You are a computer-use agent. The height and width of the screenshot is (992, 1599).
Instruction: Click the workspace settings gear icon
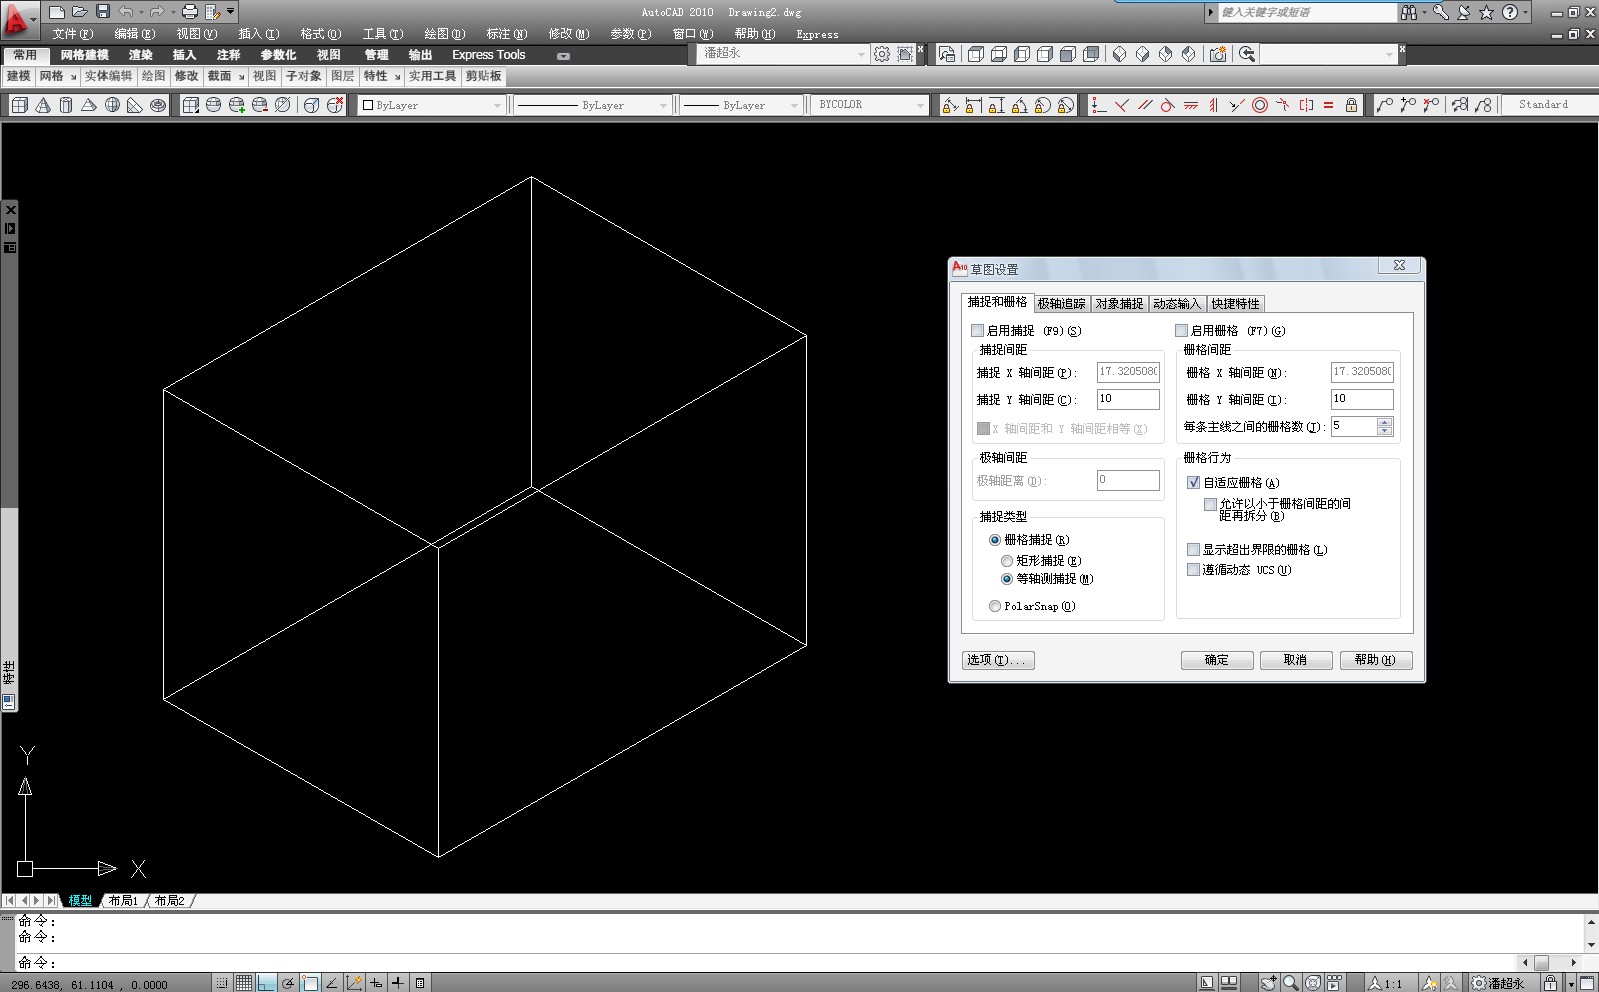[x=882, y=54]
